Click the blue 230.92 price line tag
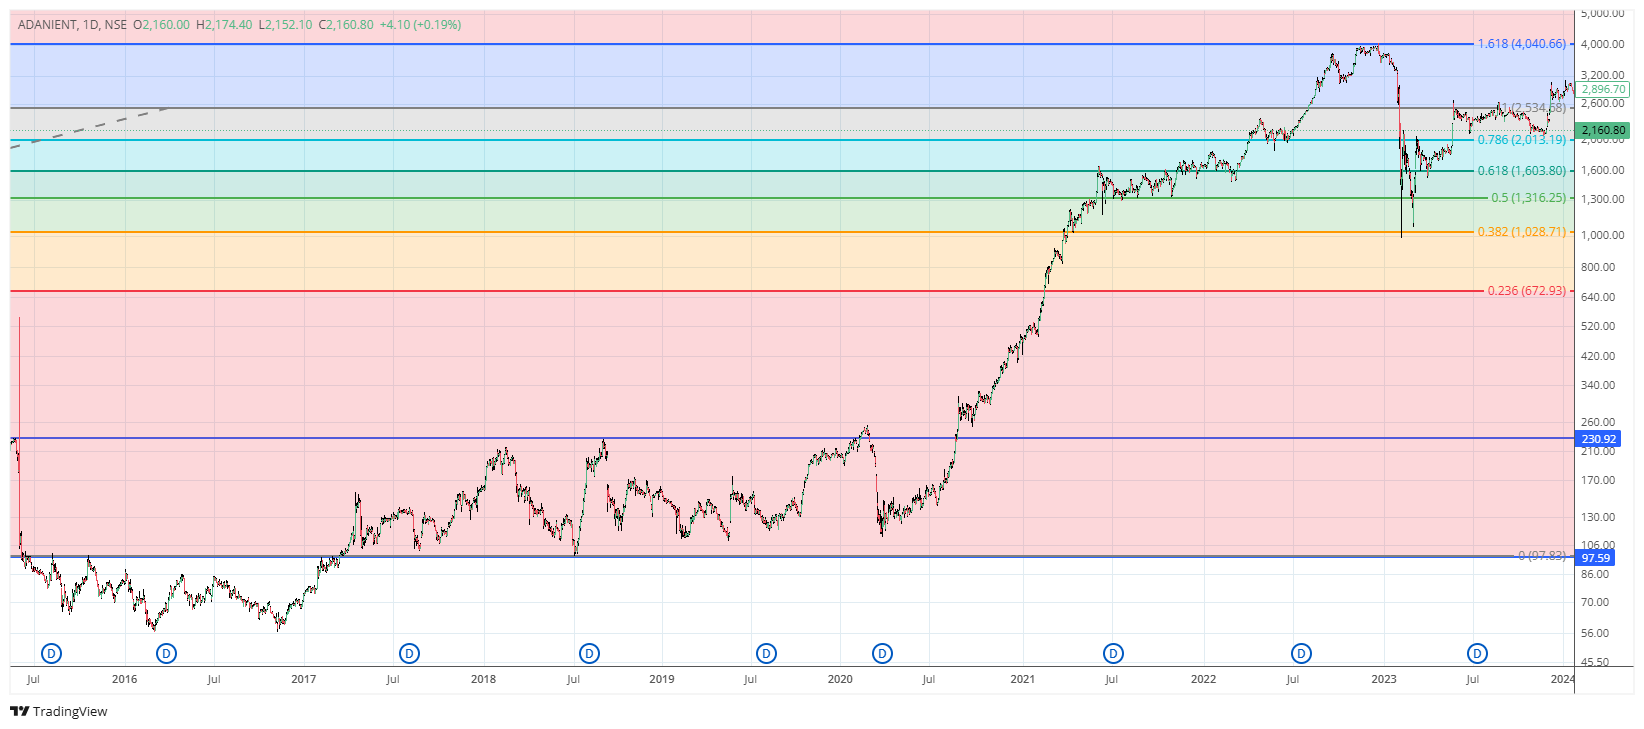The height and width of the screenshot is (729, 1644). (1598, 439)
